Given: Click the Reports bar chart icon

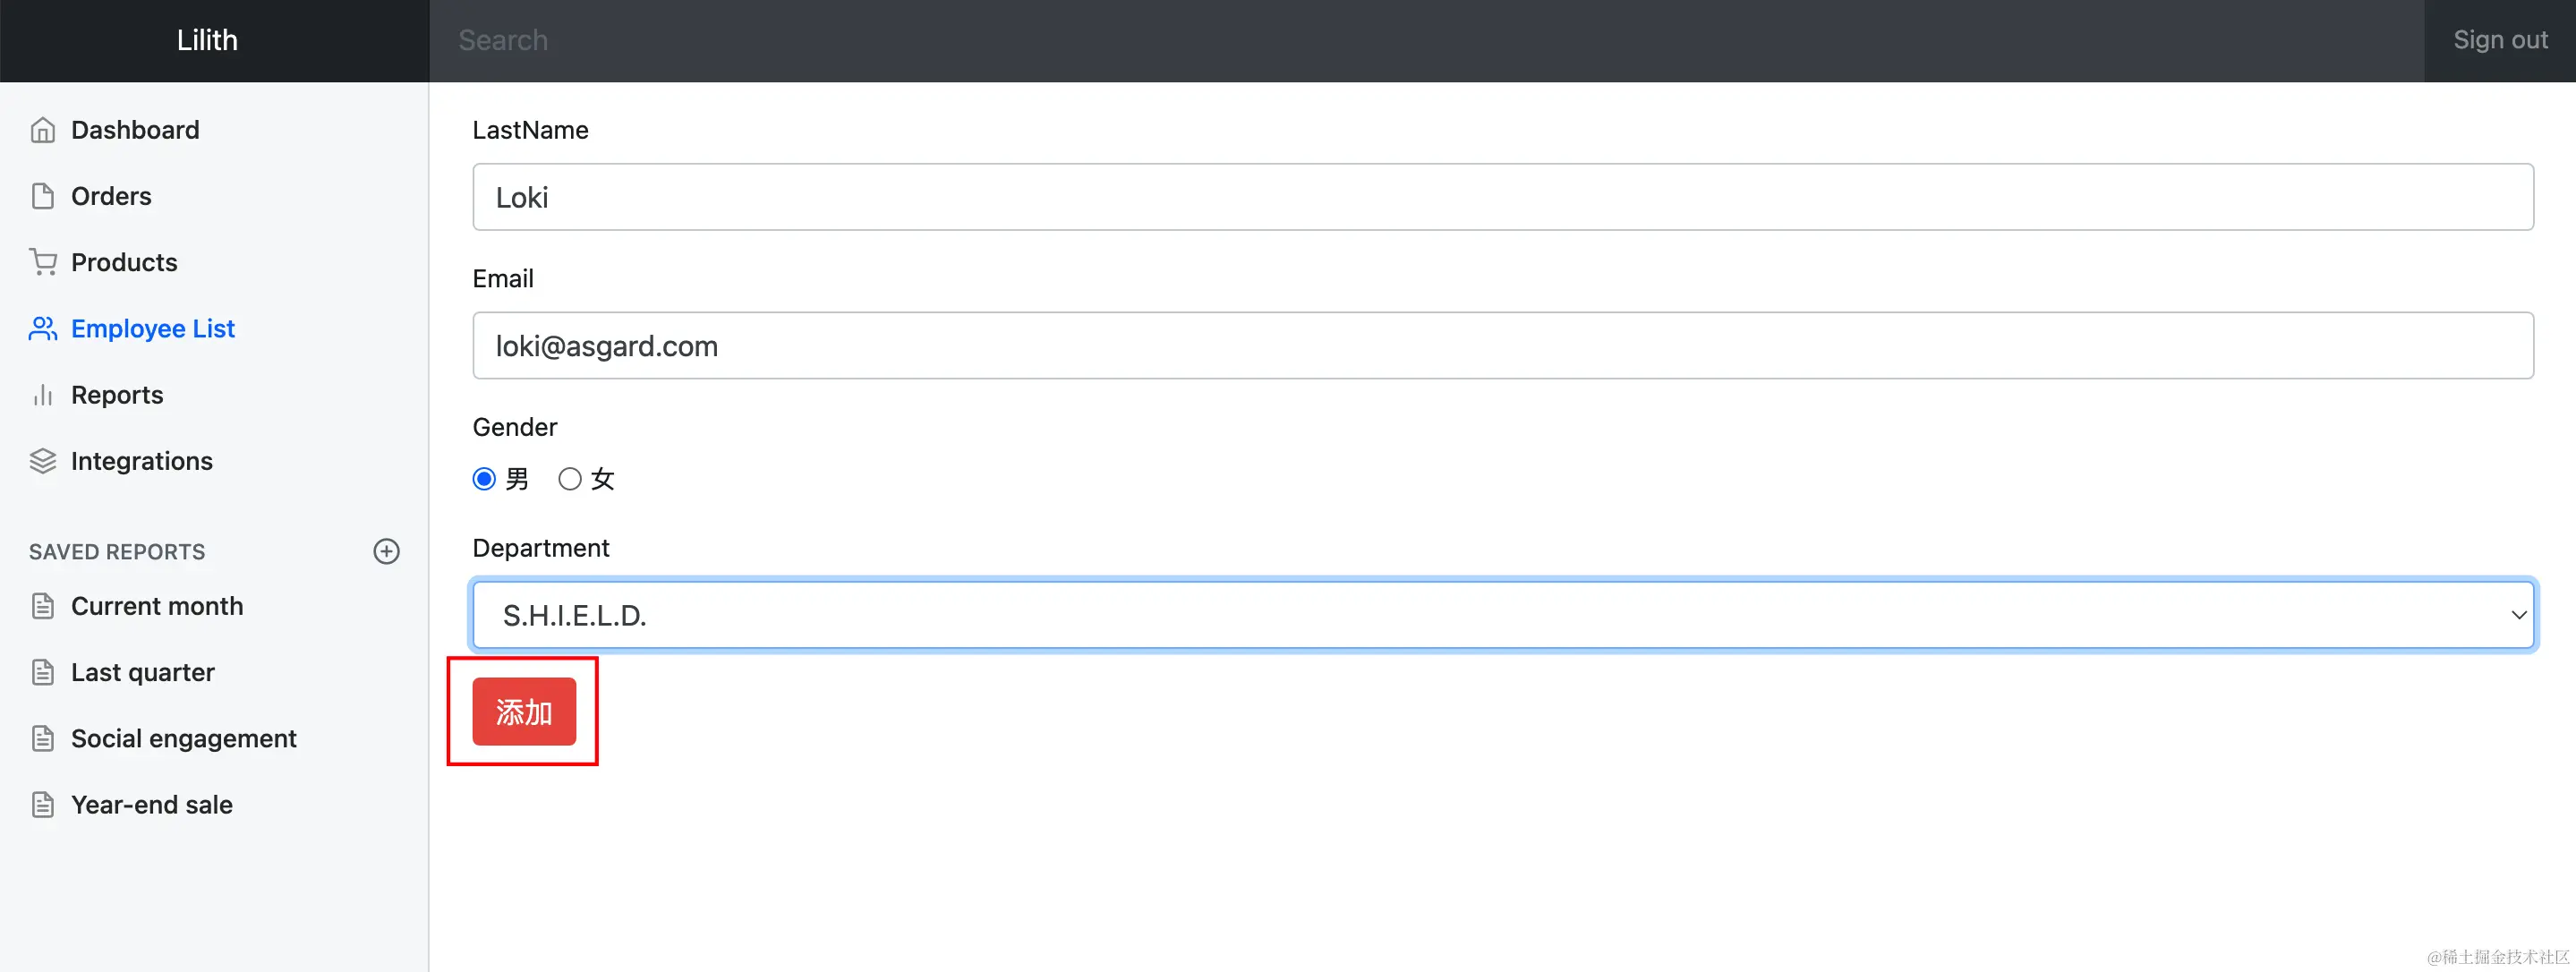Looking at the screenshot, I should tap(42, 395).
